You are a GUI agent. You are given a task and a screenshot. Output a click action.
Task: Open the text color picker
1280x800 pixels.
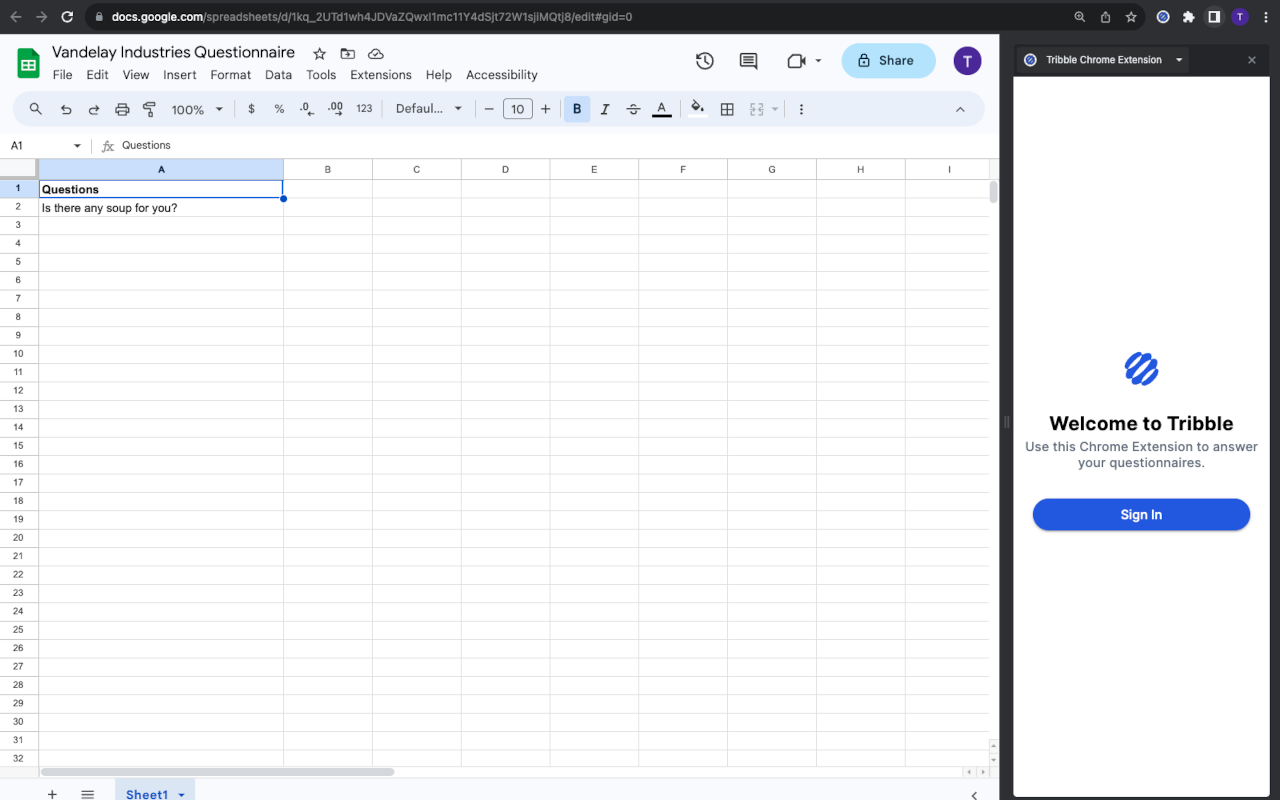tap(661, 108)
